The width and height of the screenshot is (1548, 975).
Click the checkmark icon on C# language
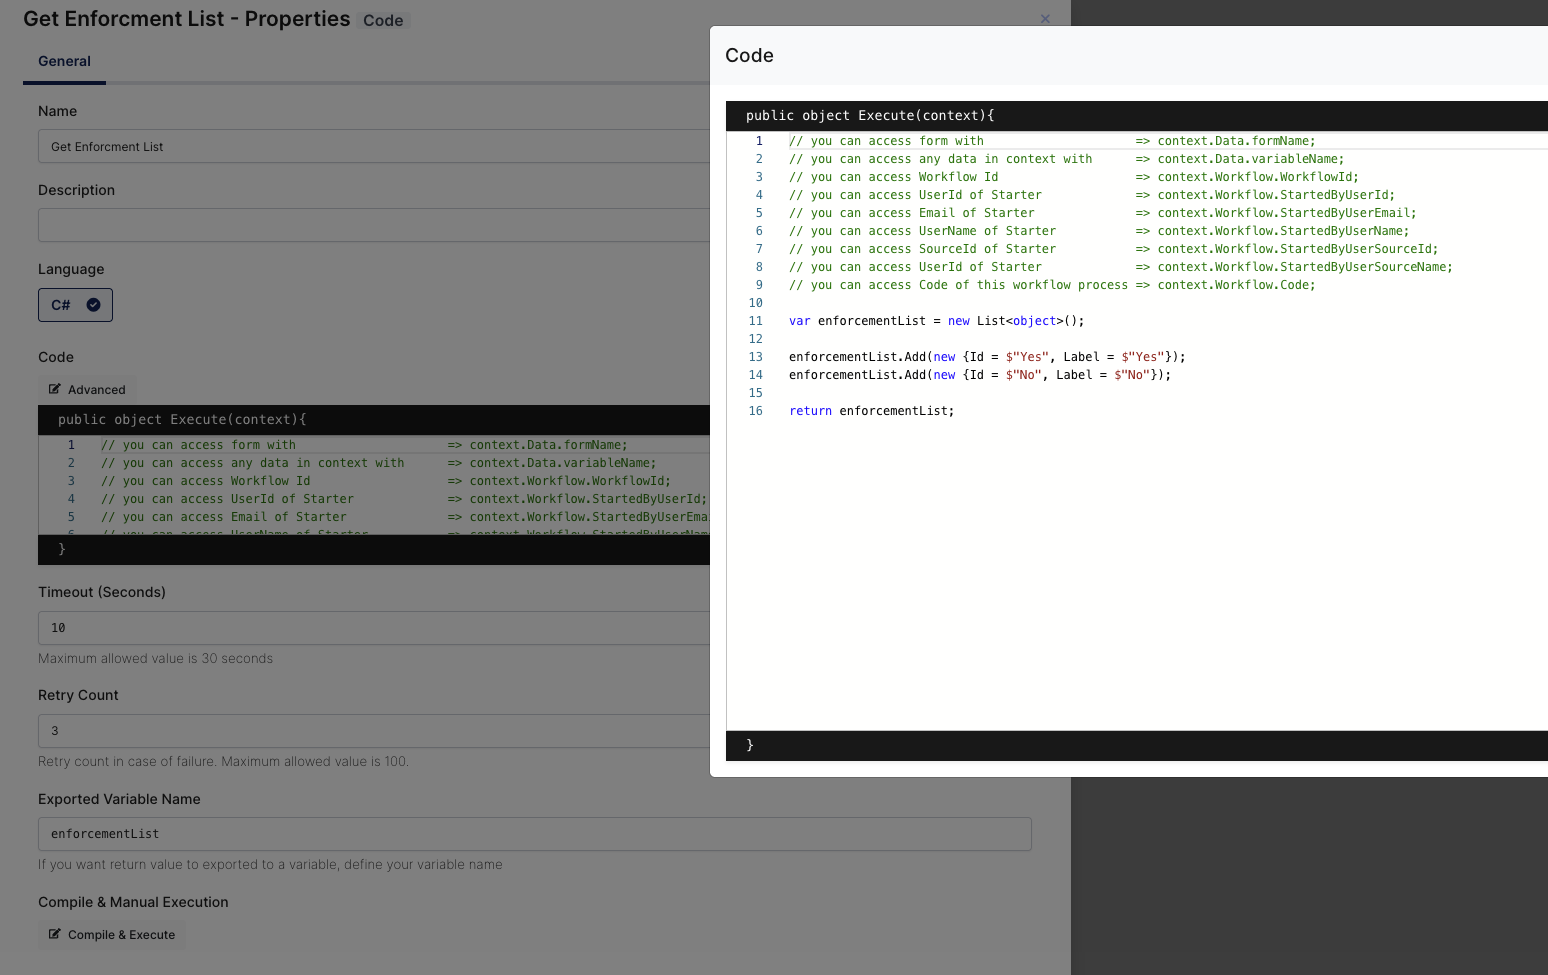[93, 305]
